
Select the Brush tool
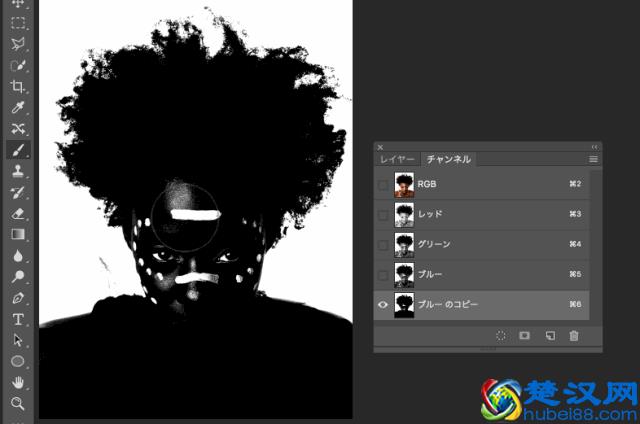point(18,150)
